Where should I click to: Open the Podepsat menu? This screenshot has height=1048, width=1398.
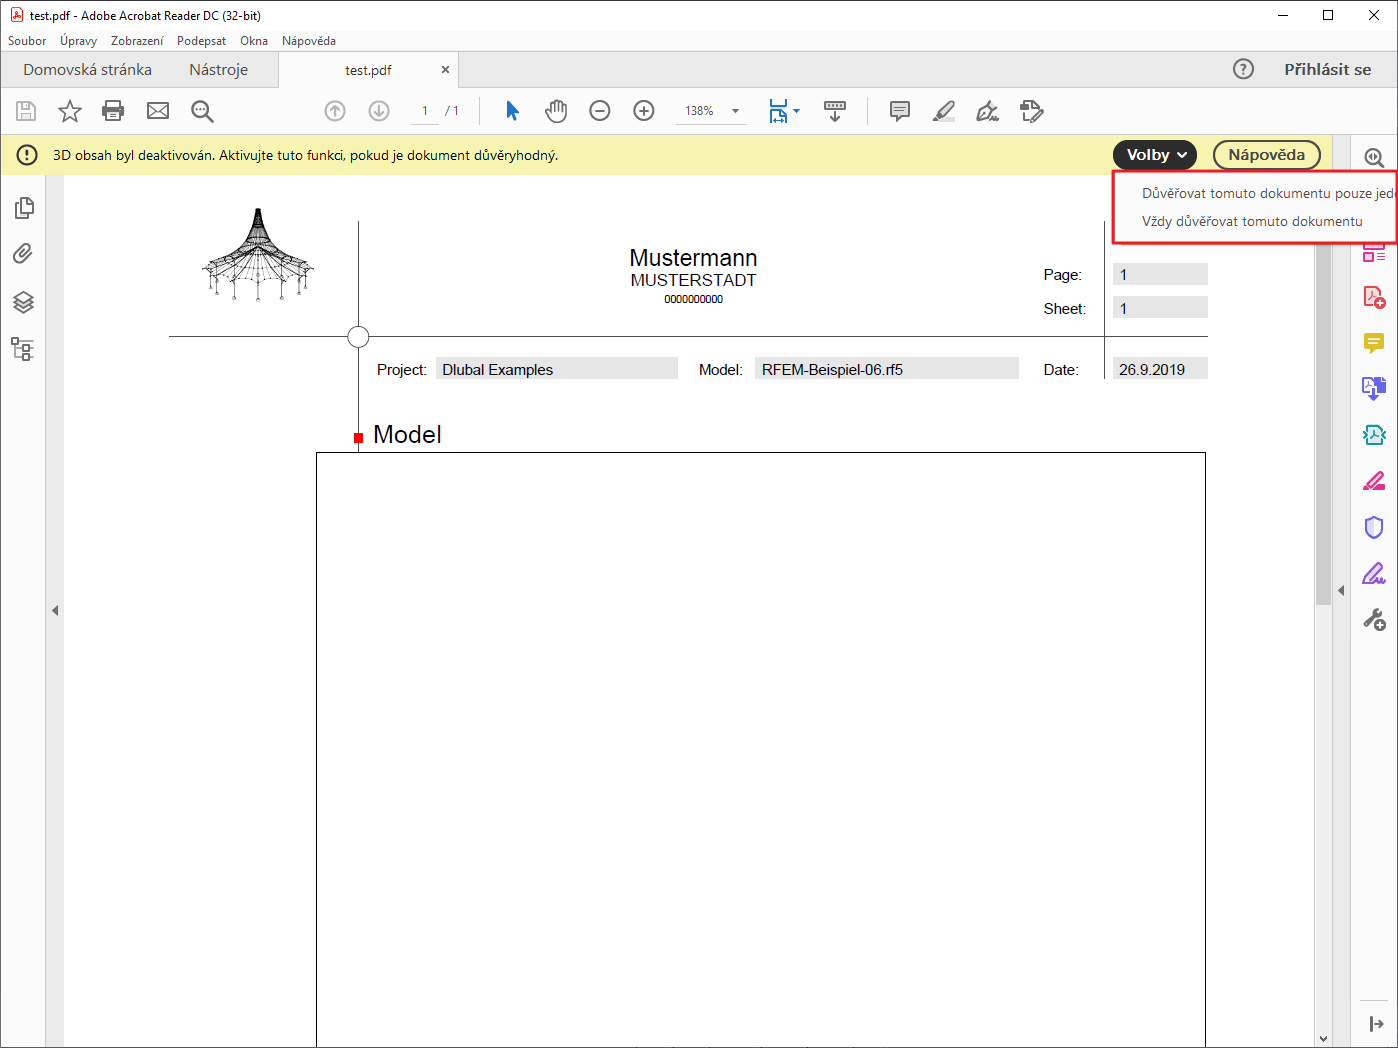click(x=201, y=41)
